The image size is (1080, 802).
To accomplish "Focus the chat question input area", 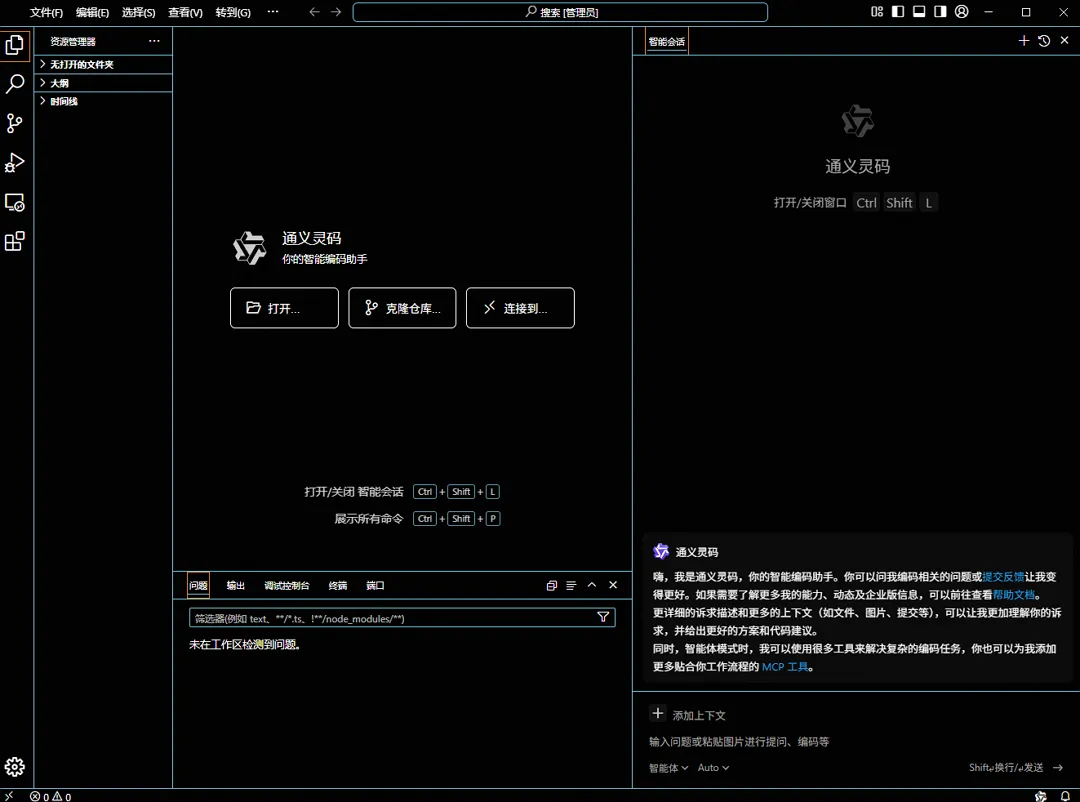I will click(856, 741).
